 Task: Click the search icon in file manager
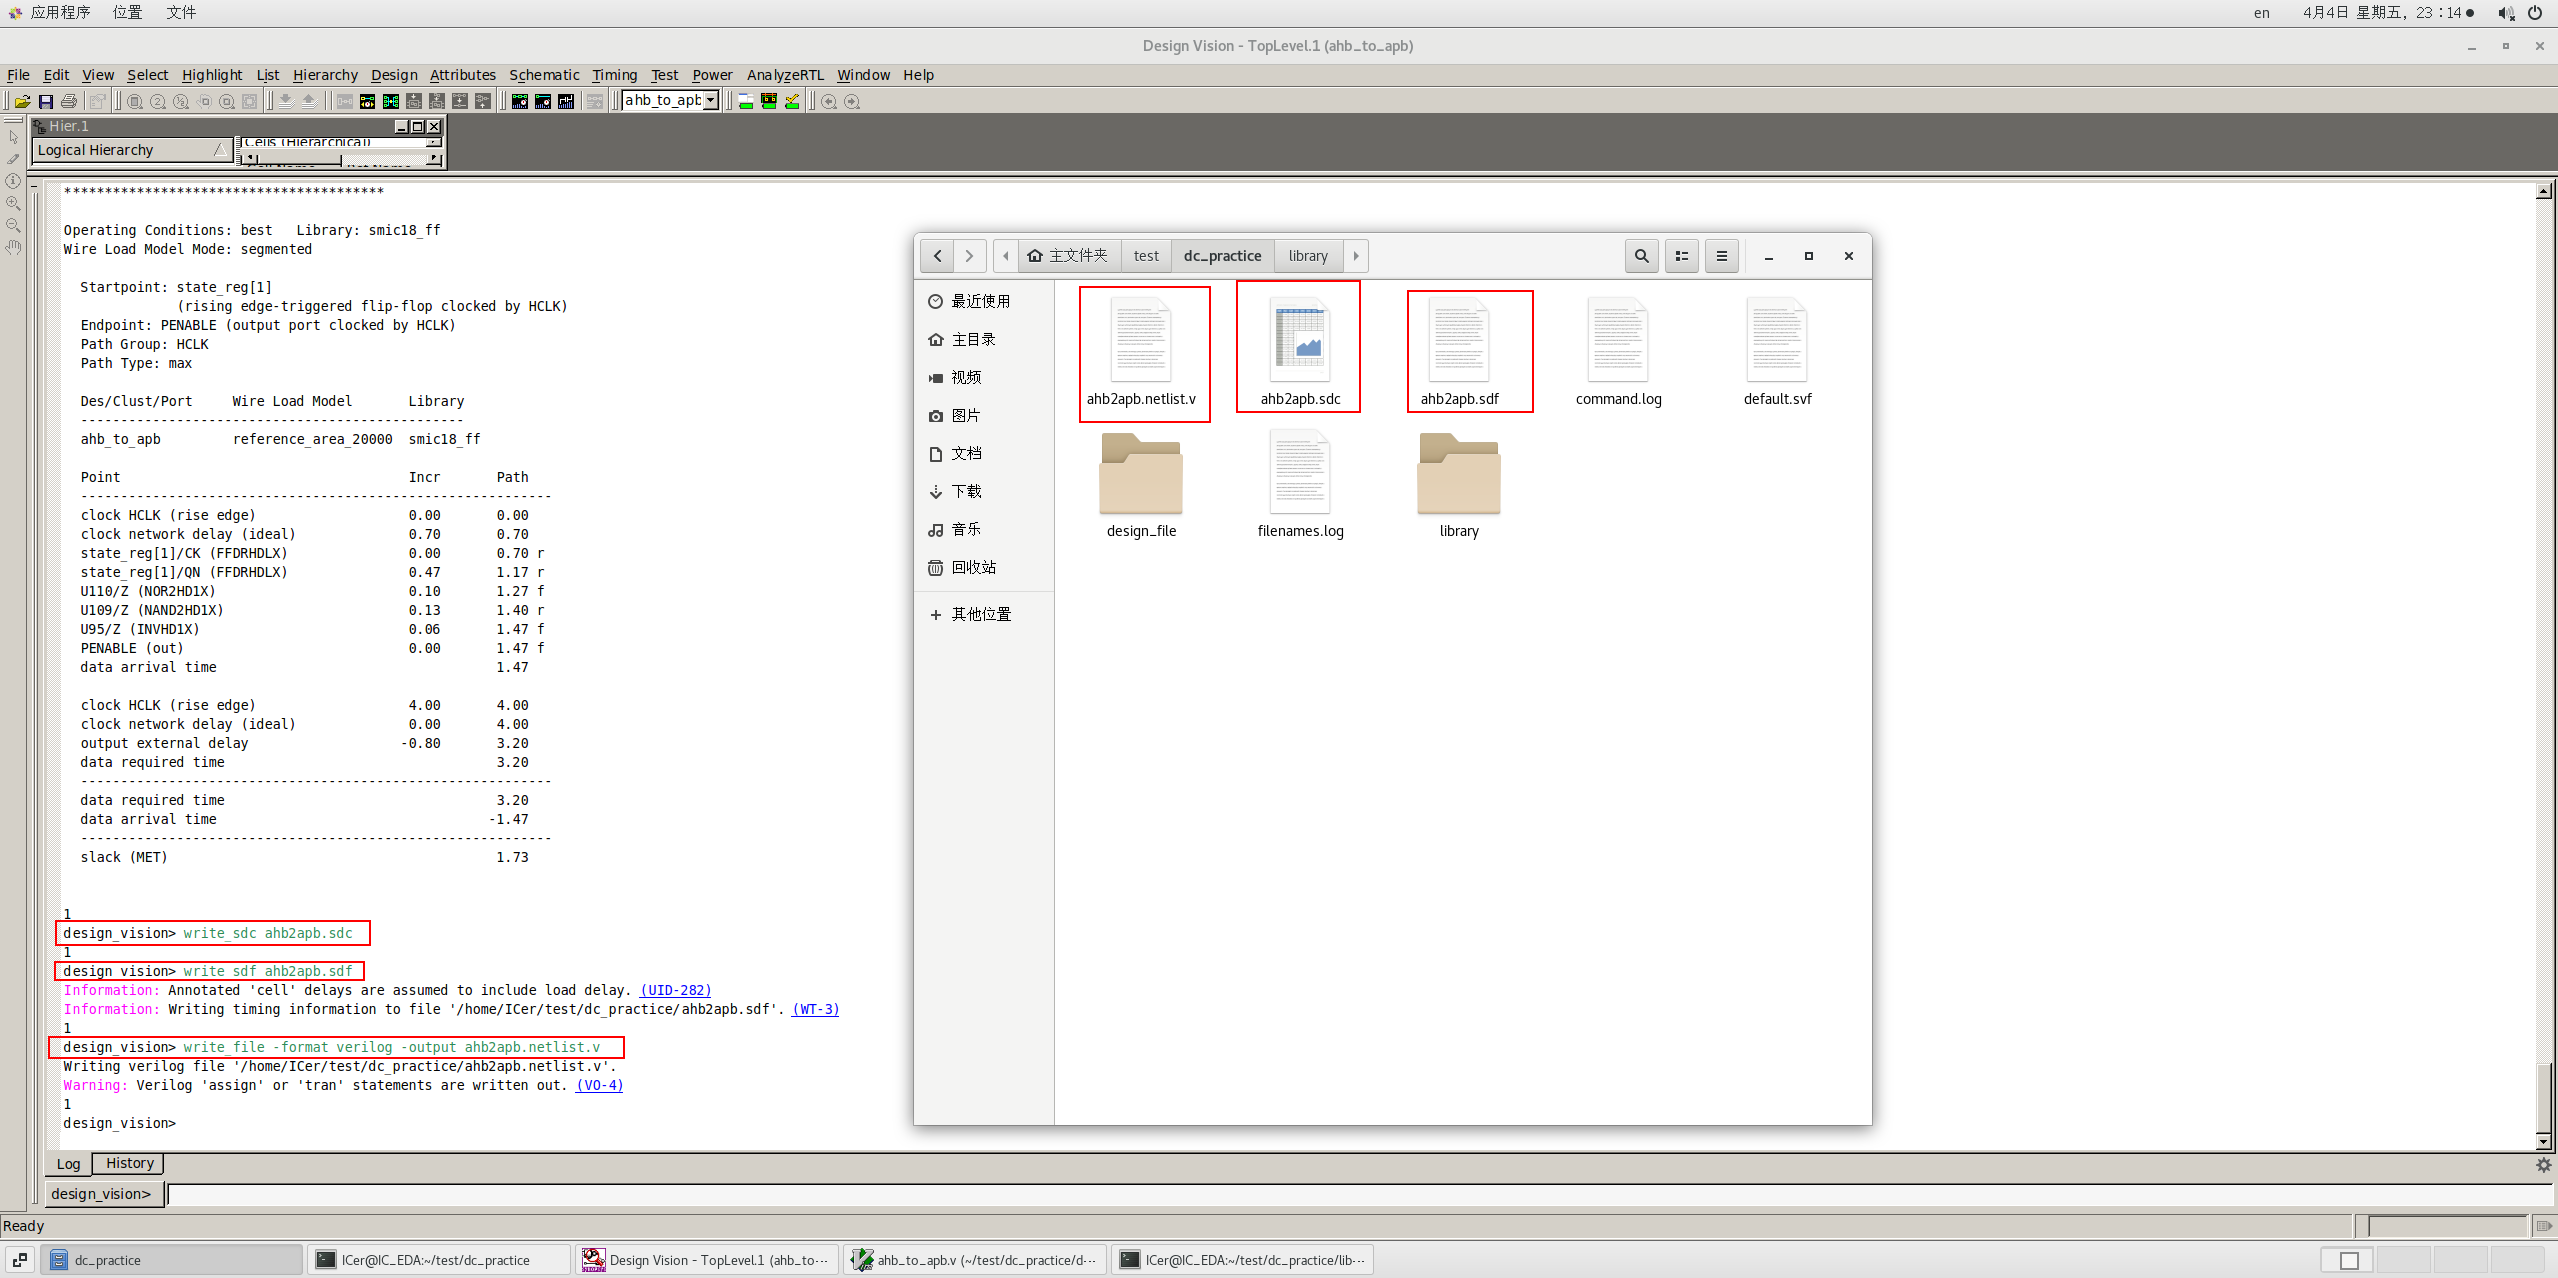[x=1641, y=256]
